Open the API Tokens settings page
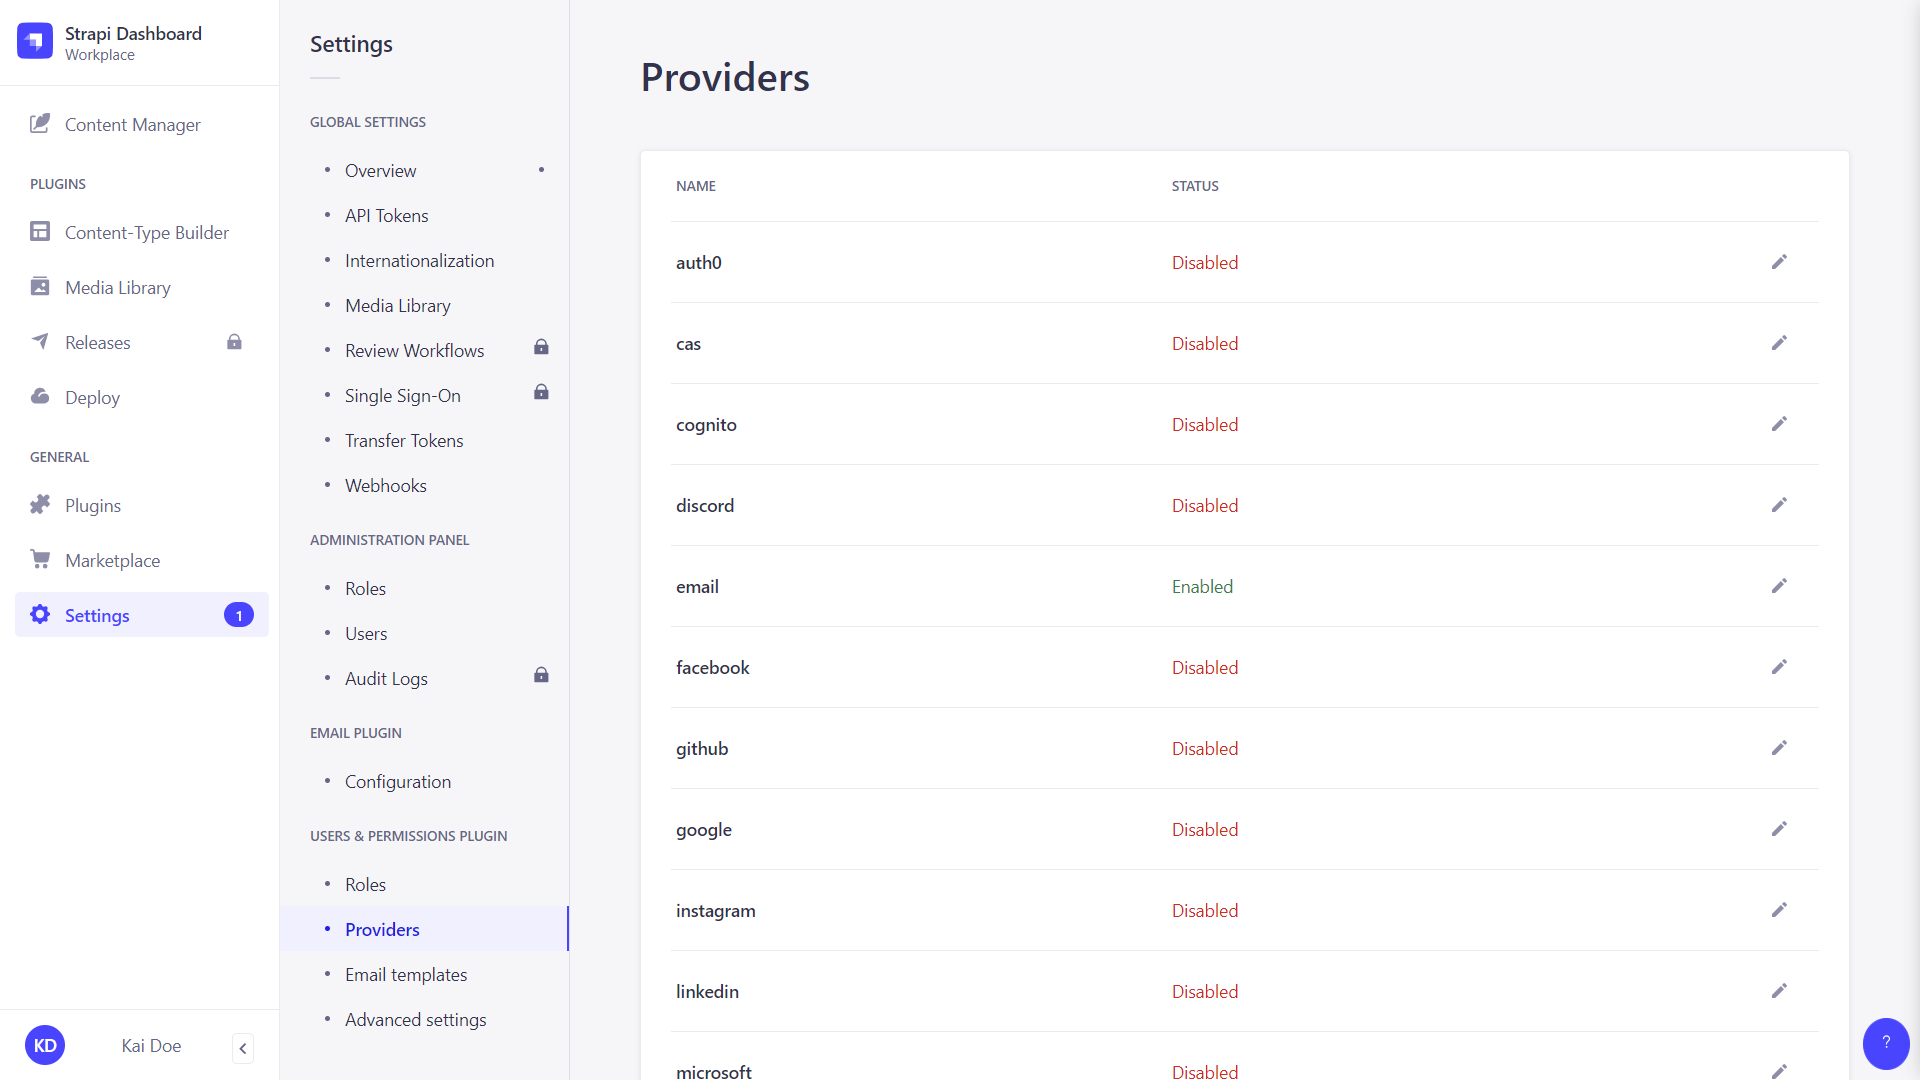Image resolution: width=1920 pixels, height=1080 pixels. coord(386,215)
